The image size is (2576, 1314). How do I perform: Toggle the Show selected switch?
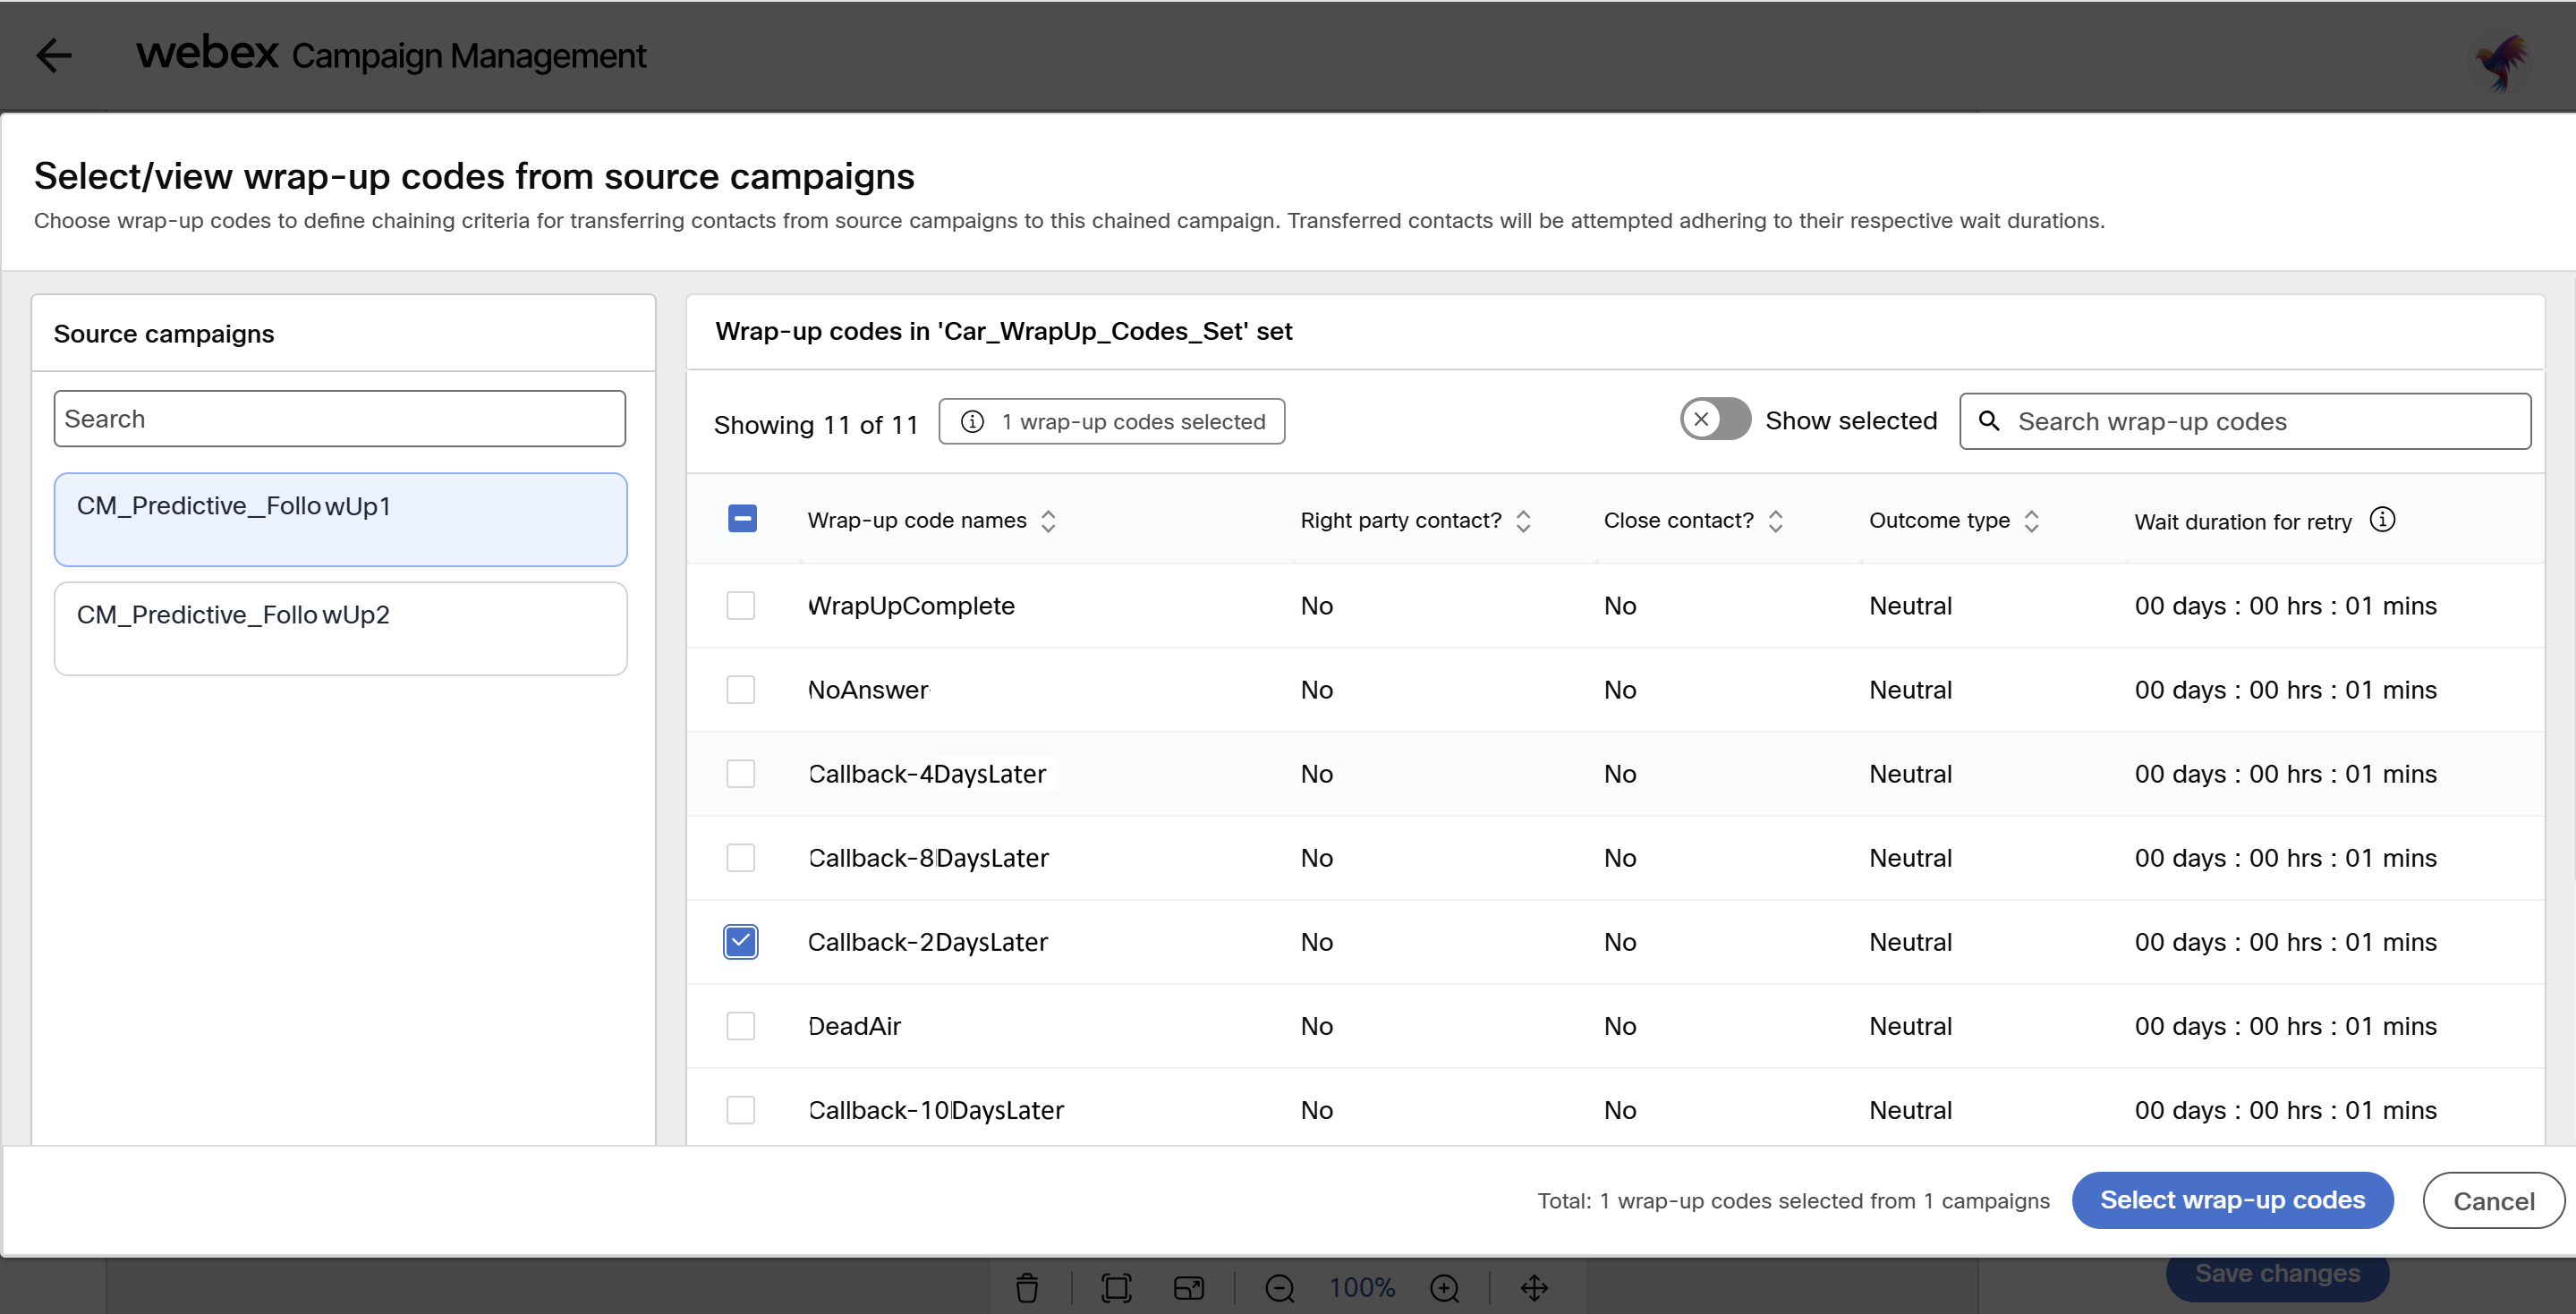click(1714, 420)
